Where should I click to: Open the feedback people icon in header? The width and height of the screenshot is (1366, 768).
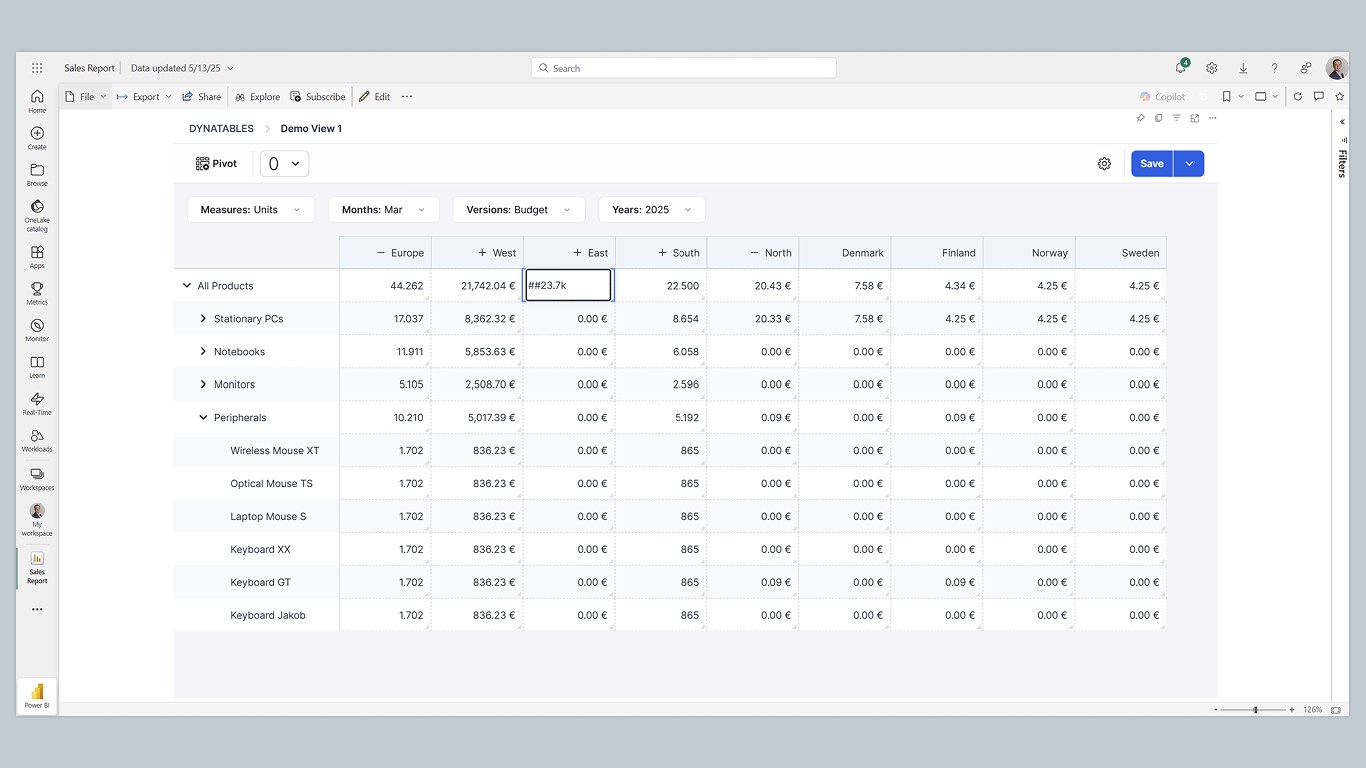tap(1305, 68)
